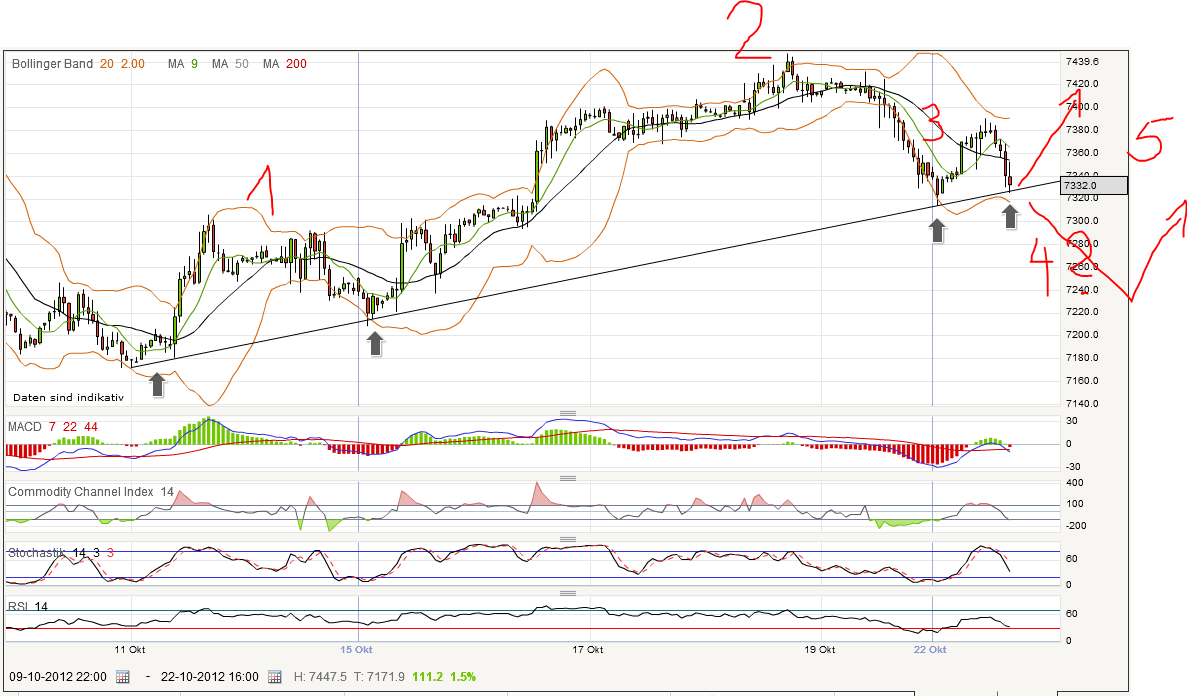Click the grey buy-signal arrow near 11 Okt
The width and height of the screenshot is (1187, 696).
tap(157, 383)
